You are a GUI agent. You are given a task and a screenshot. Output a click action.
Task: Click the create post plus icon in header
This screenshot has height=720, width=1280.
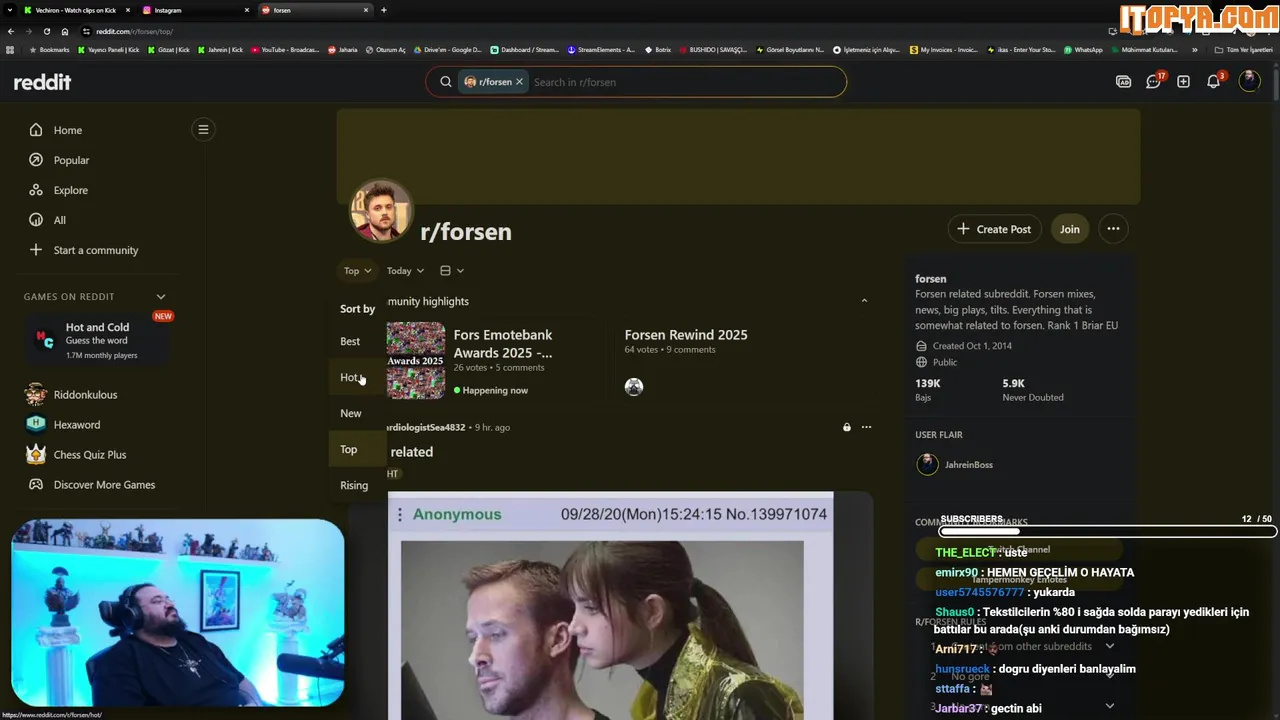point(1183,82)
